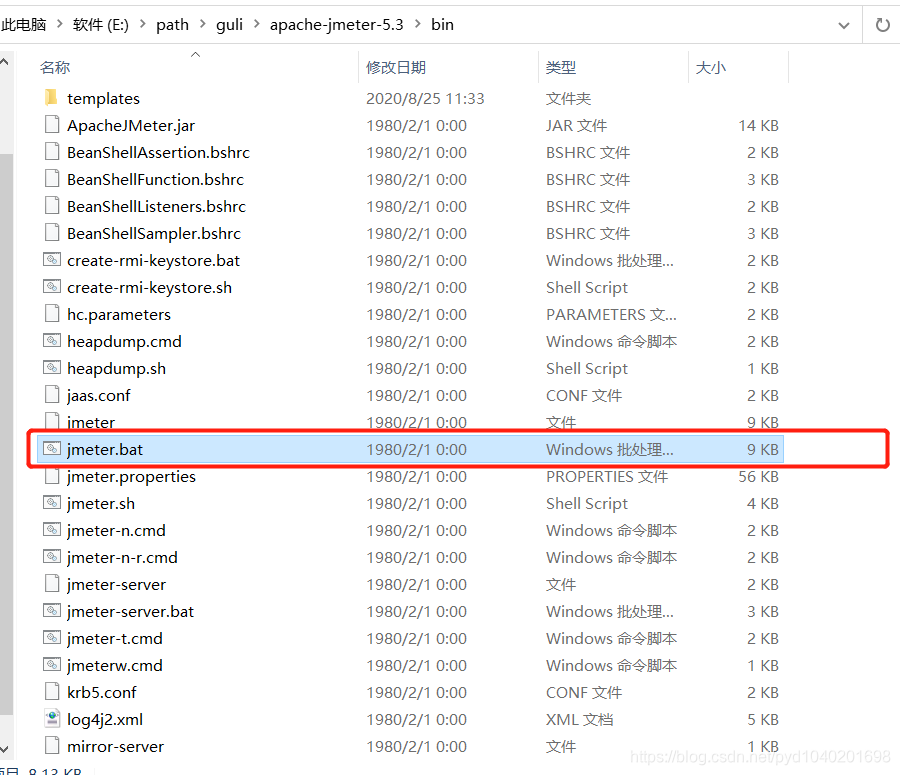Click the JAR 文件 type cell
Viewport: 900px width, 775px height.
576,126
